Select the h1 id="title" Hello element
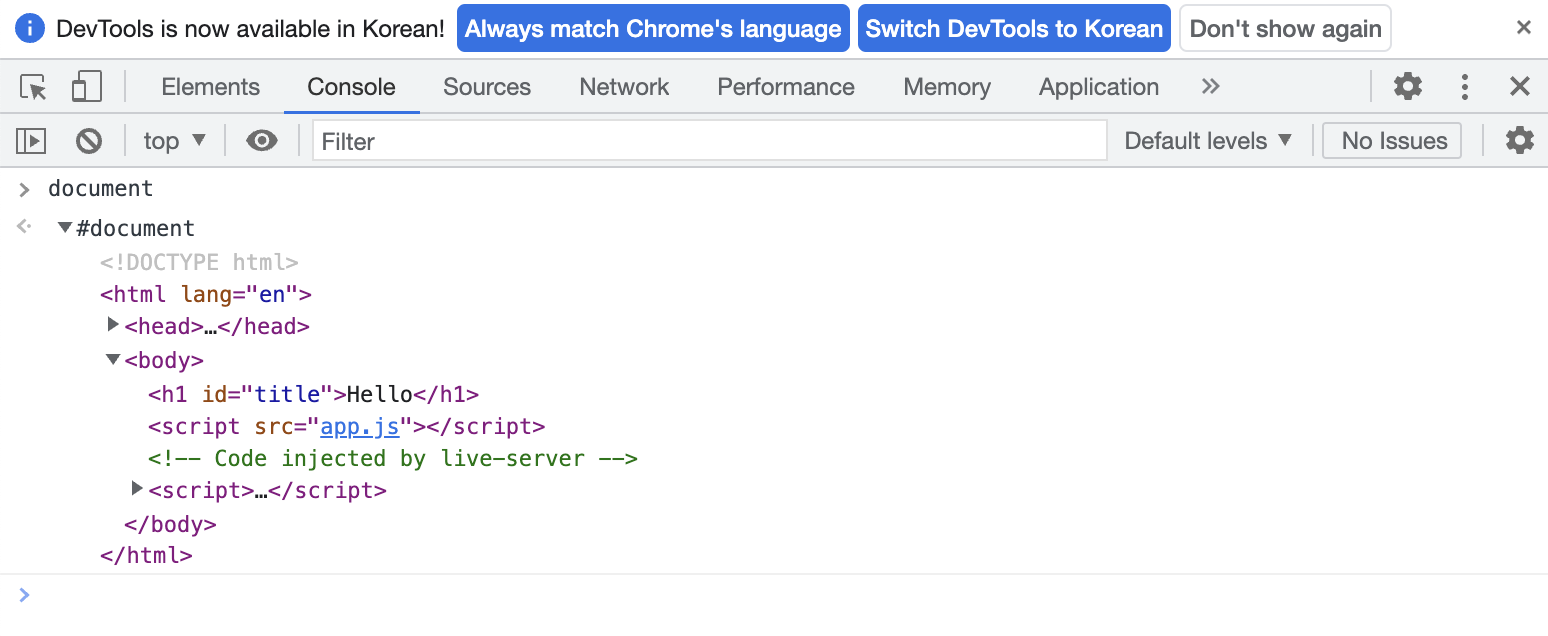 tap(314, 394)
